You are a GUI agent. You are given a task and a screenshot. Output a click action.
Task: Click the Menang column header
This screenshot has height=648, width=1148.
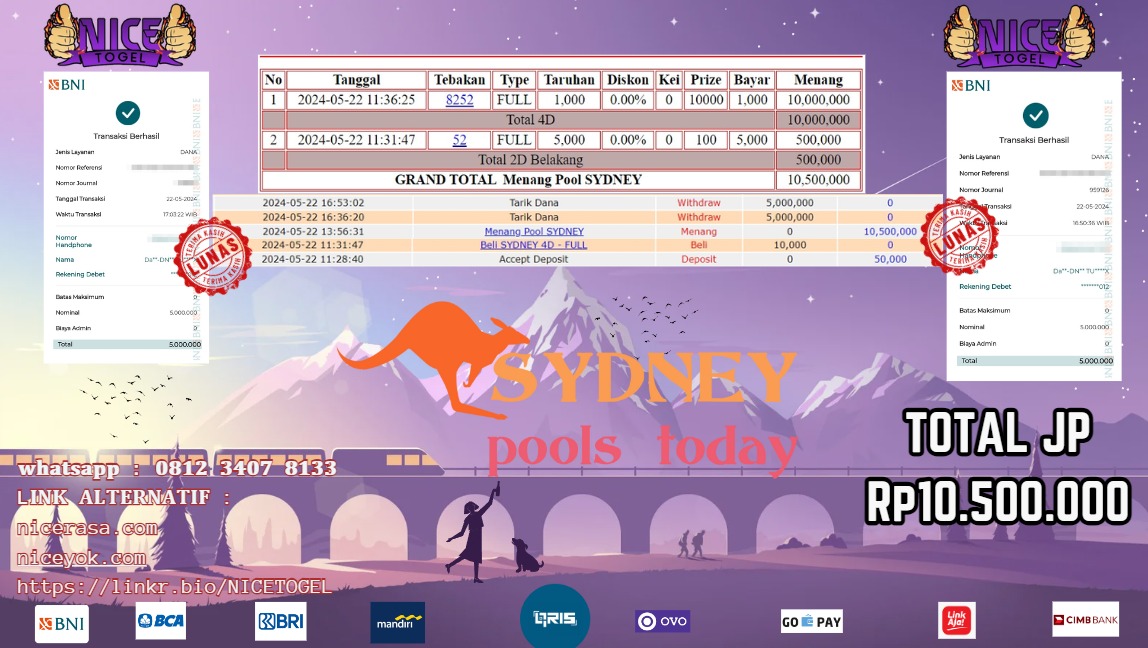pyautogui.click(x=818, y=80)
